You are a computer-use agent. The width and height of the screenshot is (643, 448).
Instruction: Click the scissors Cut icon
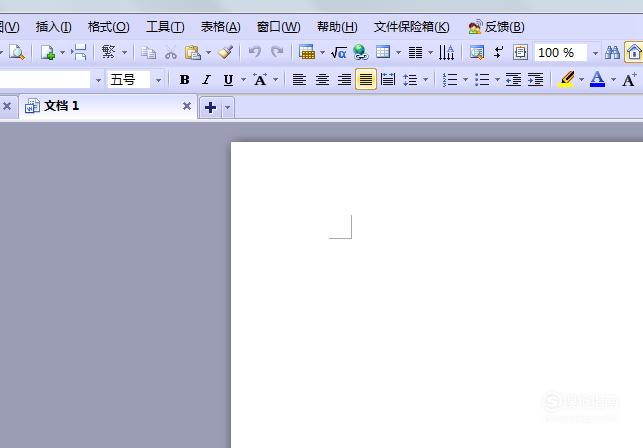(170, 53)
